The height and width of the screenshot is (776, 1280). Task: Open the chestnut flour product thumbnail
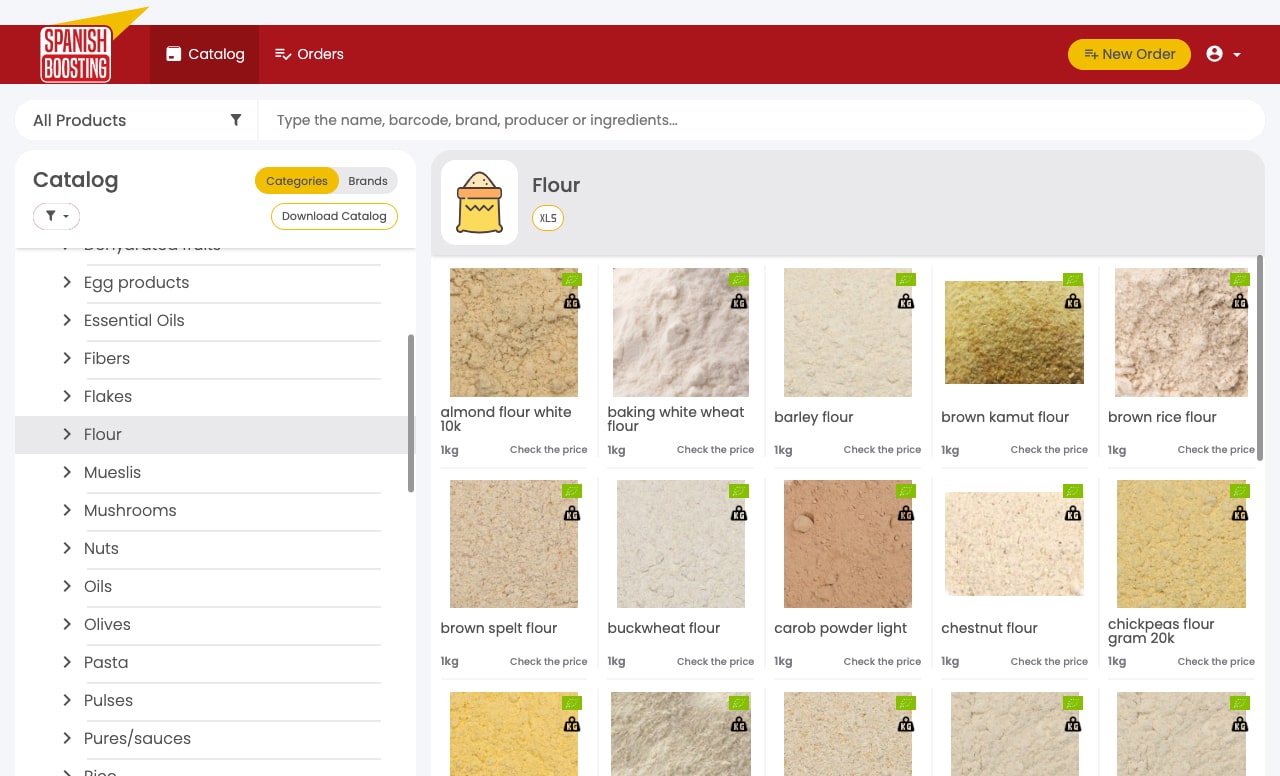click(x=1014, y=544)
